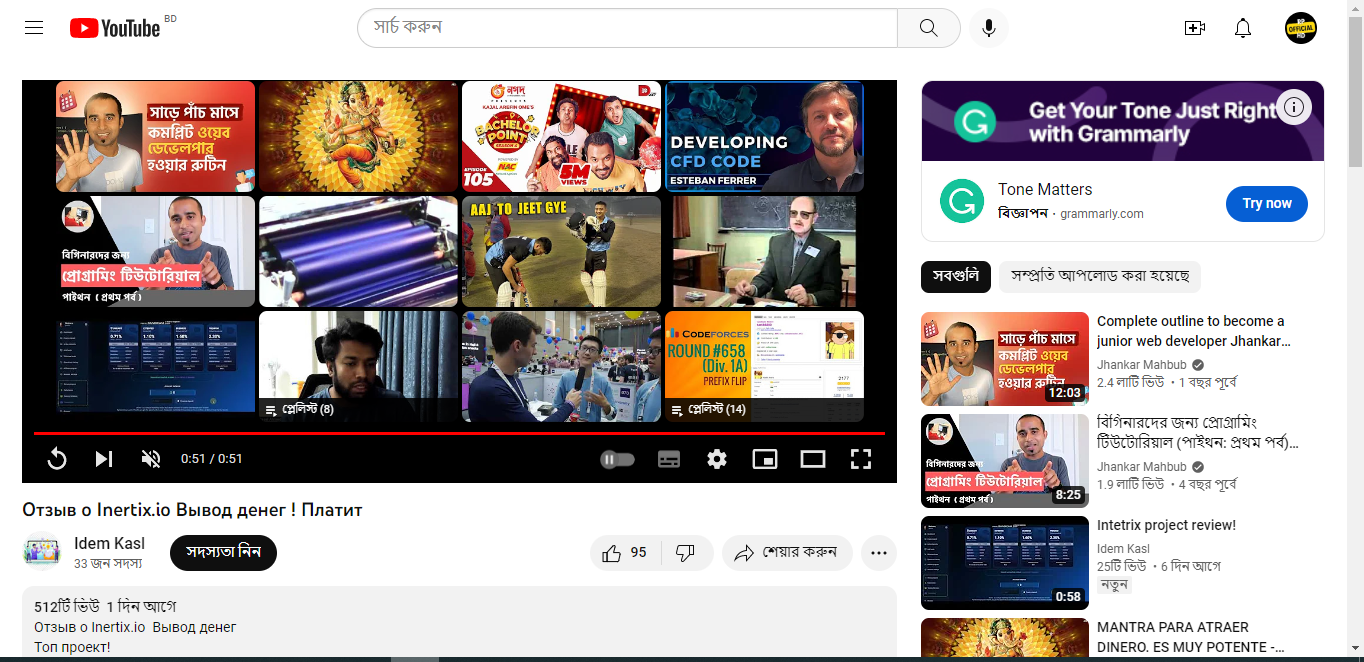Open sidebar Python beginner tutorial thumbnail
The image size is (1364, 662).
coord(1005,461)
